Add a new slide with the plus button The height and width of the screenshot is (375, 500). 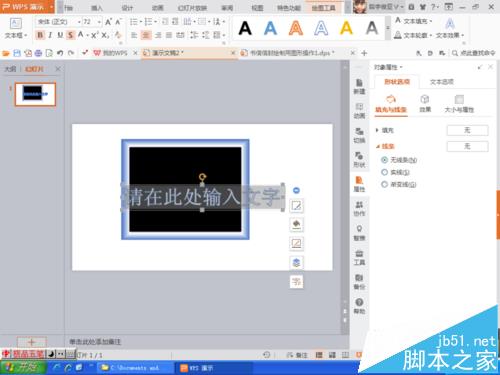coord(32,342)
